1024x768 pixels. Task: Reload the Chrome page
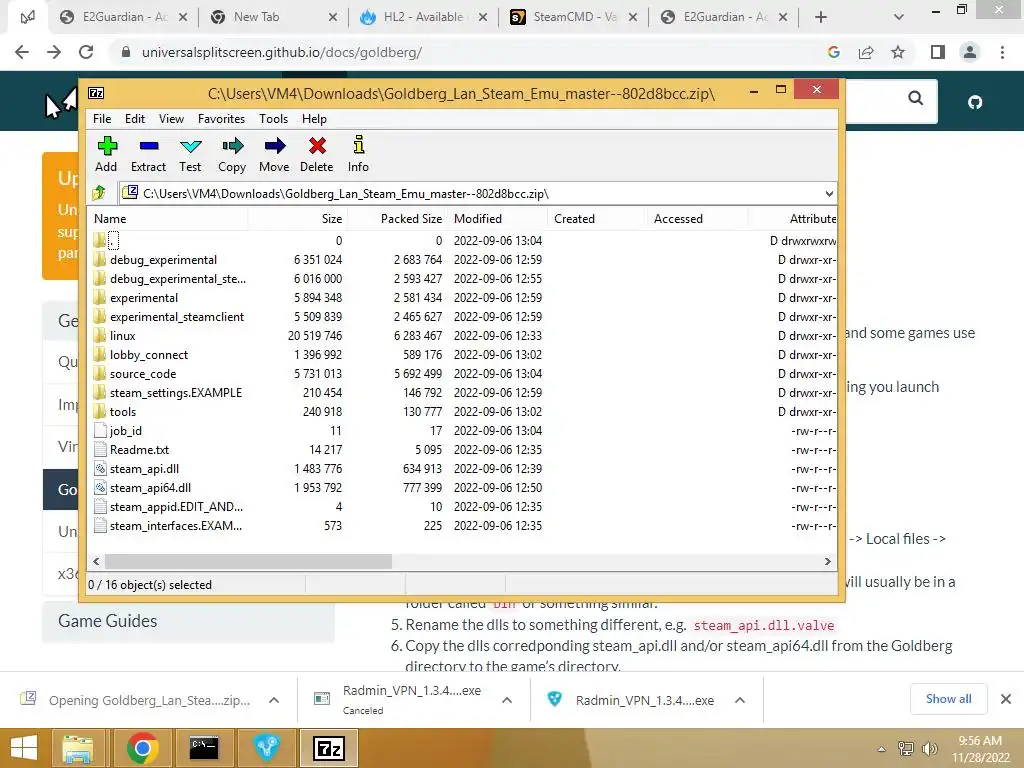pos(86,52)
